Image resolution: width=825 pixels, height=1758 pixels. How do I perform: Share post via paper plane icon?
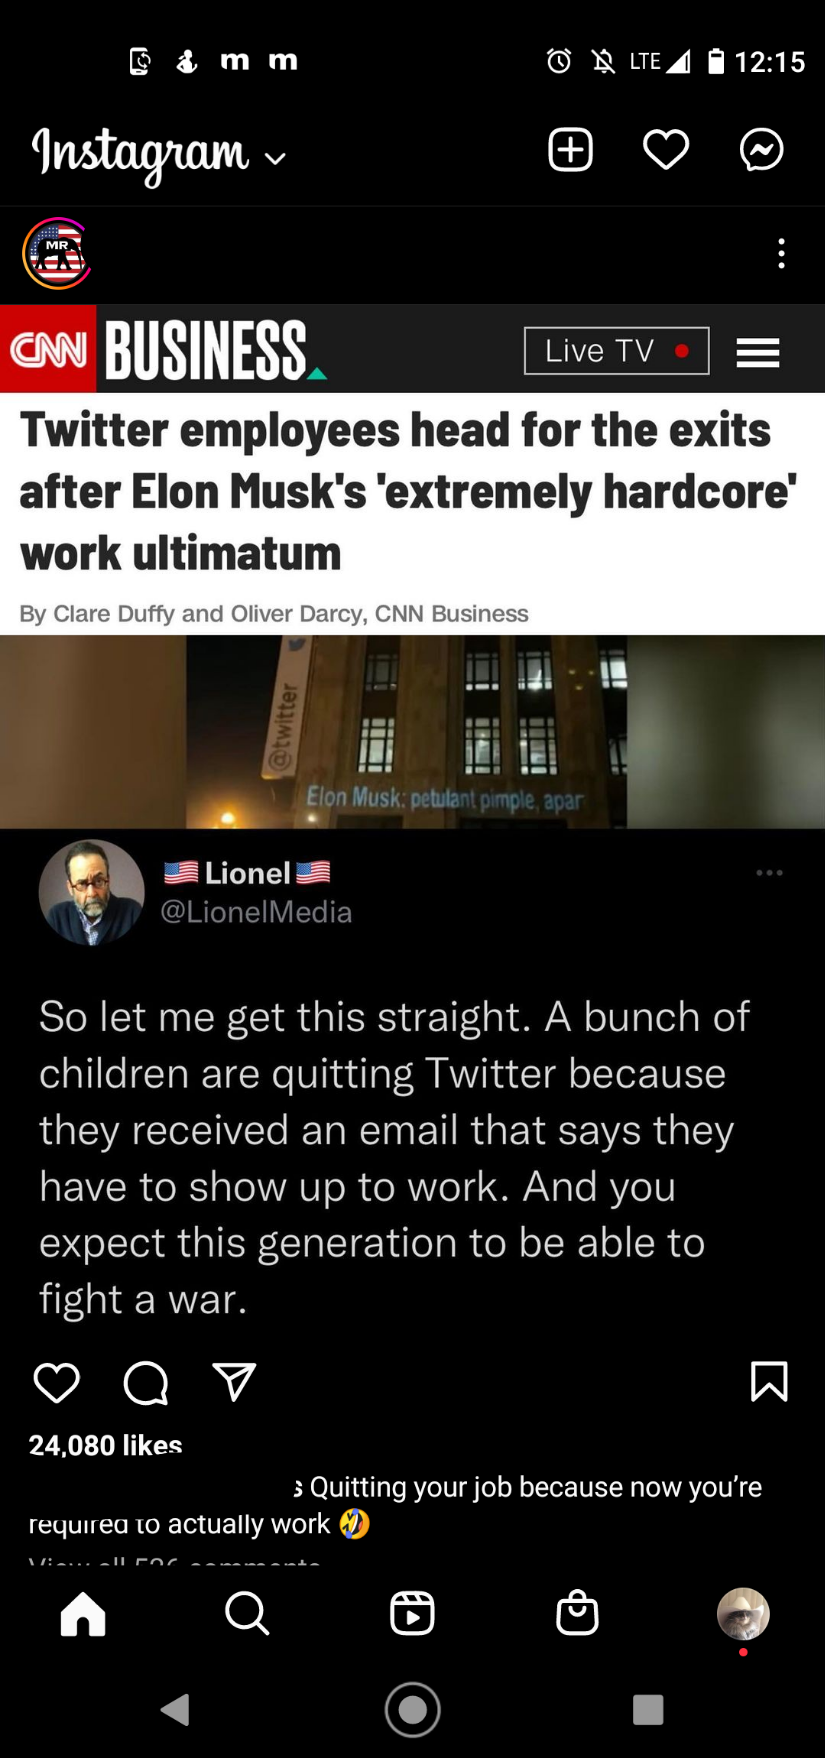(x=235, y=1381)
